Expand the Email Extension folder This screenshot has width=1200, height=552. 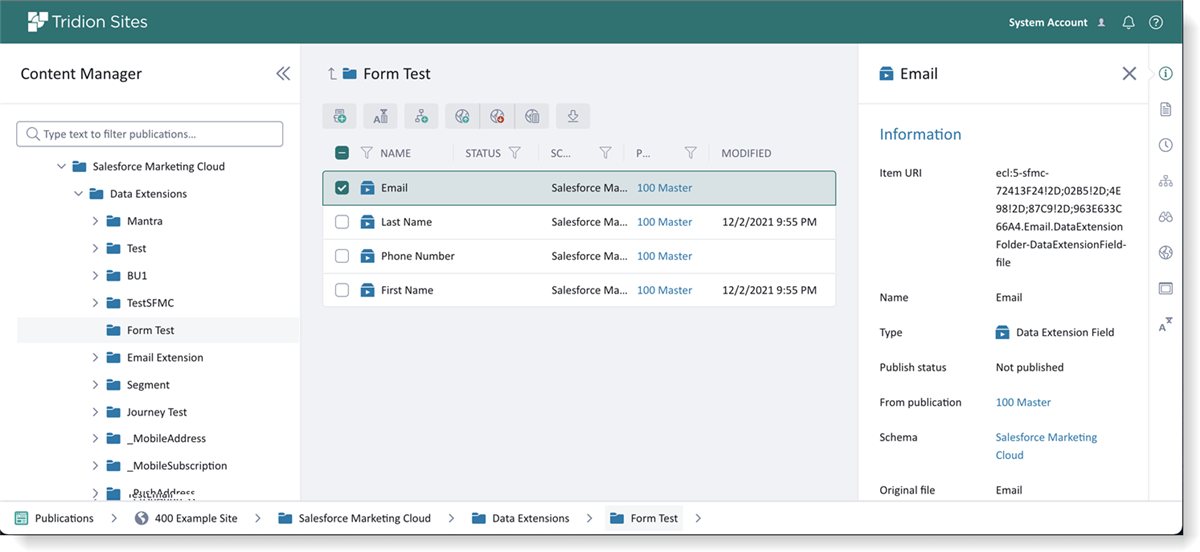coord(96,357)
